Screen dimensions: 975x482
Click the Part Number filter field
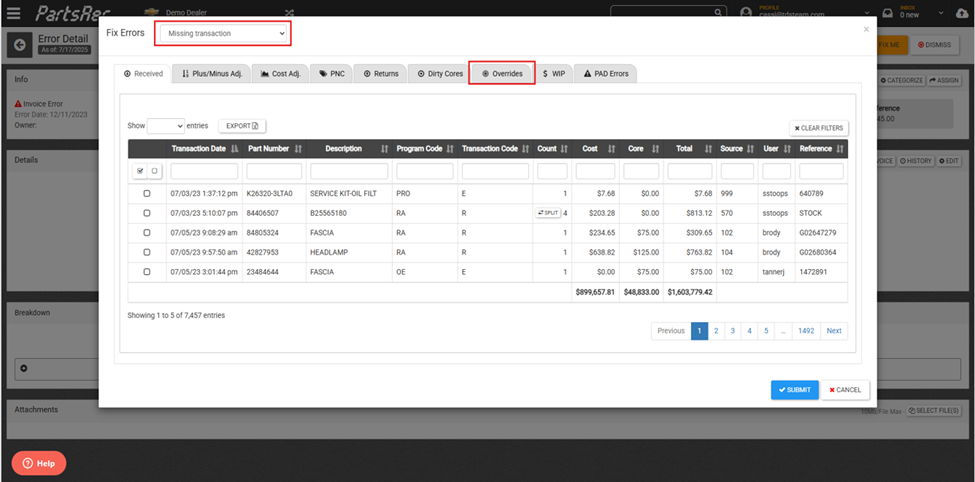[x=274, y=171]
